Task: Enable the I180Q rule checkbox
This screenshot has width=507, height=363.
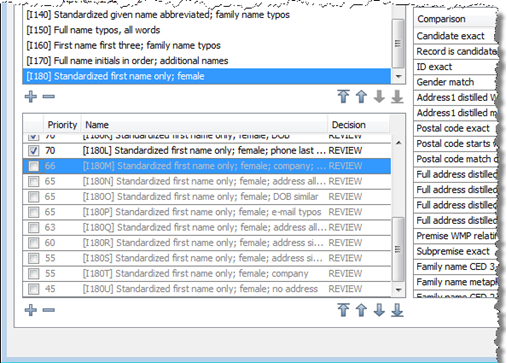Action: [33, 227]
